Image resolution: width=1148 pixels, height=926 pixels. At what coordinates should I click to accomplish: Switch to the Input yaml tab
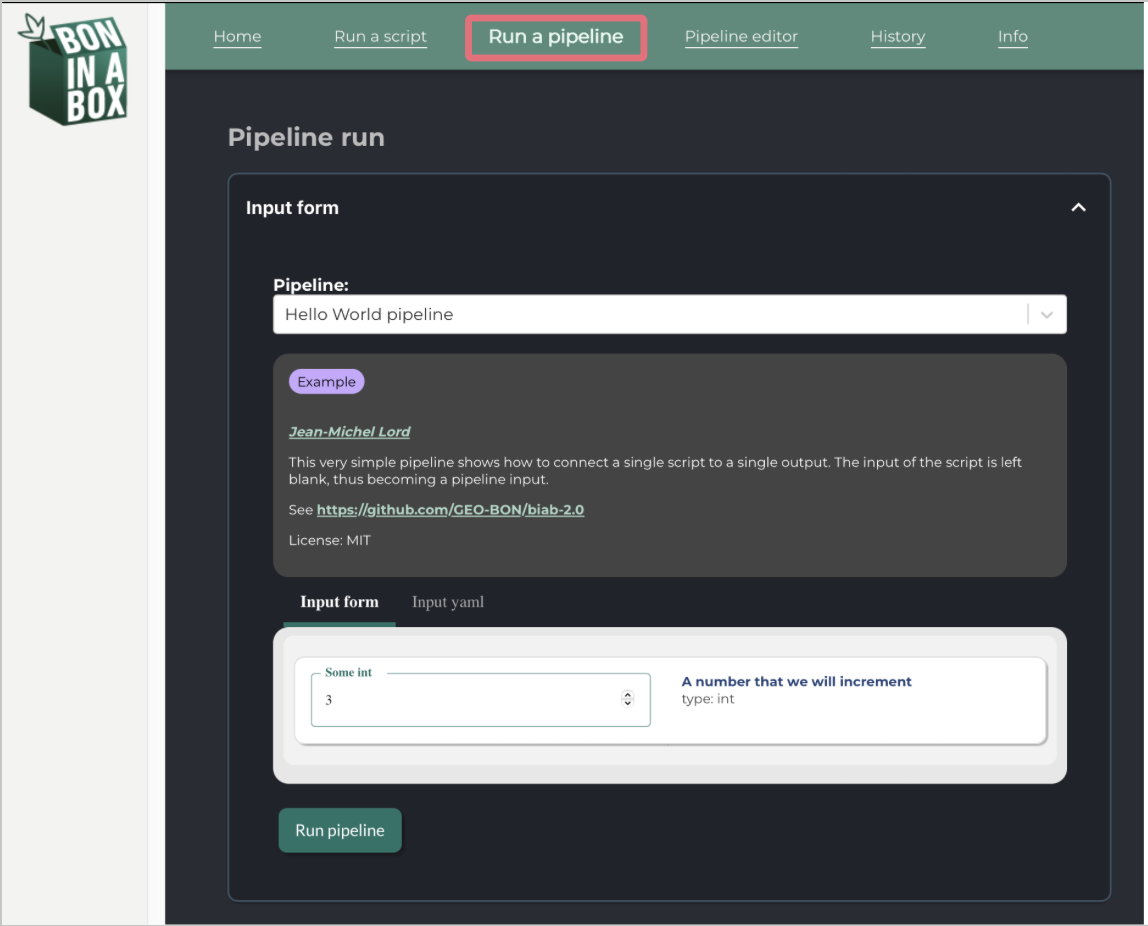coord(447,602)
